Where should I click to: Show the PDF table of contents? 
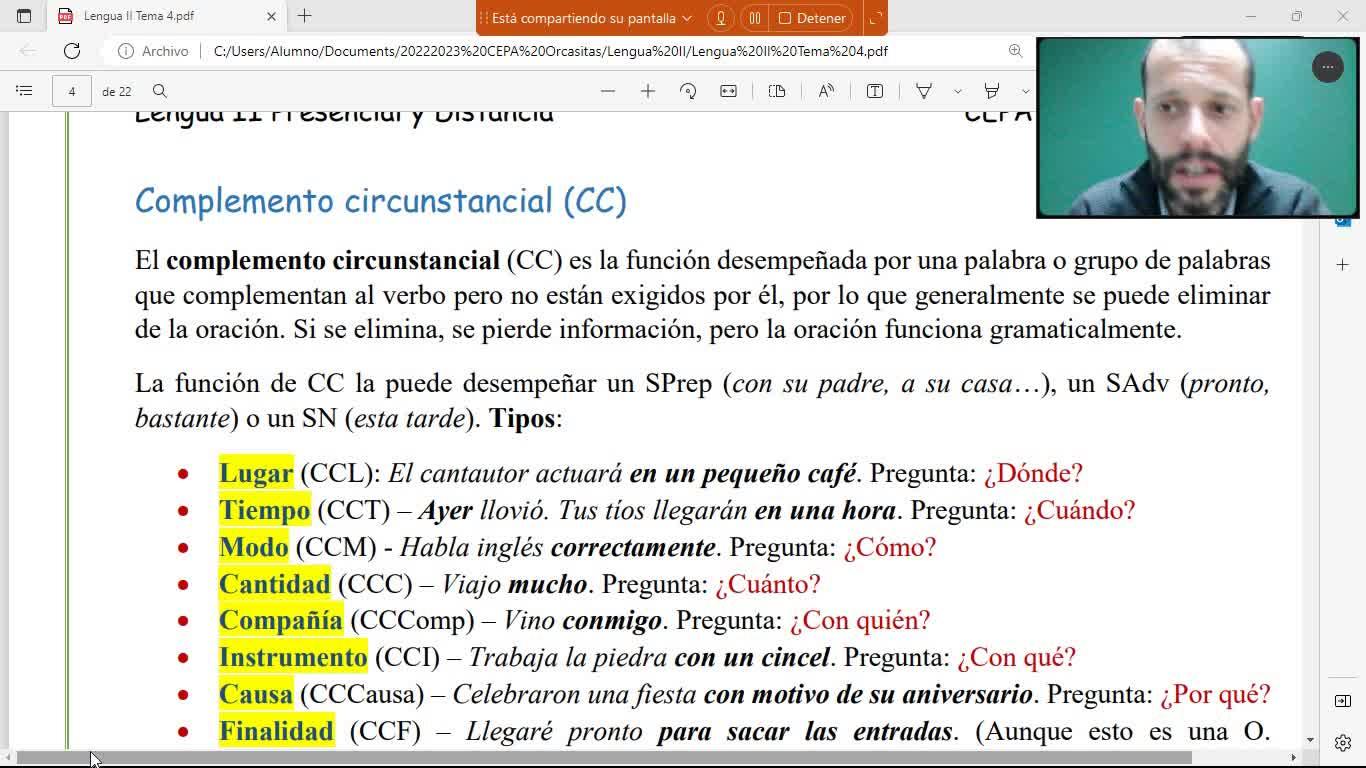point(24,91)
